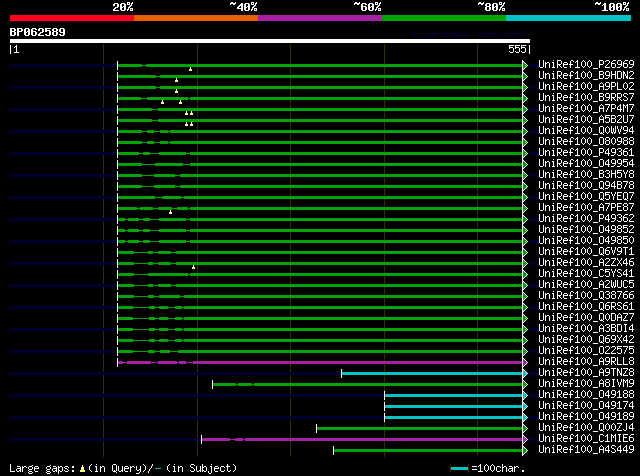Select UniRef100_A9TNZ8 label
The height and width of the screenshot is (476, 640).
pyautogui.click(x=586, y=373)
